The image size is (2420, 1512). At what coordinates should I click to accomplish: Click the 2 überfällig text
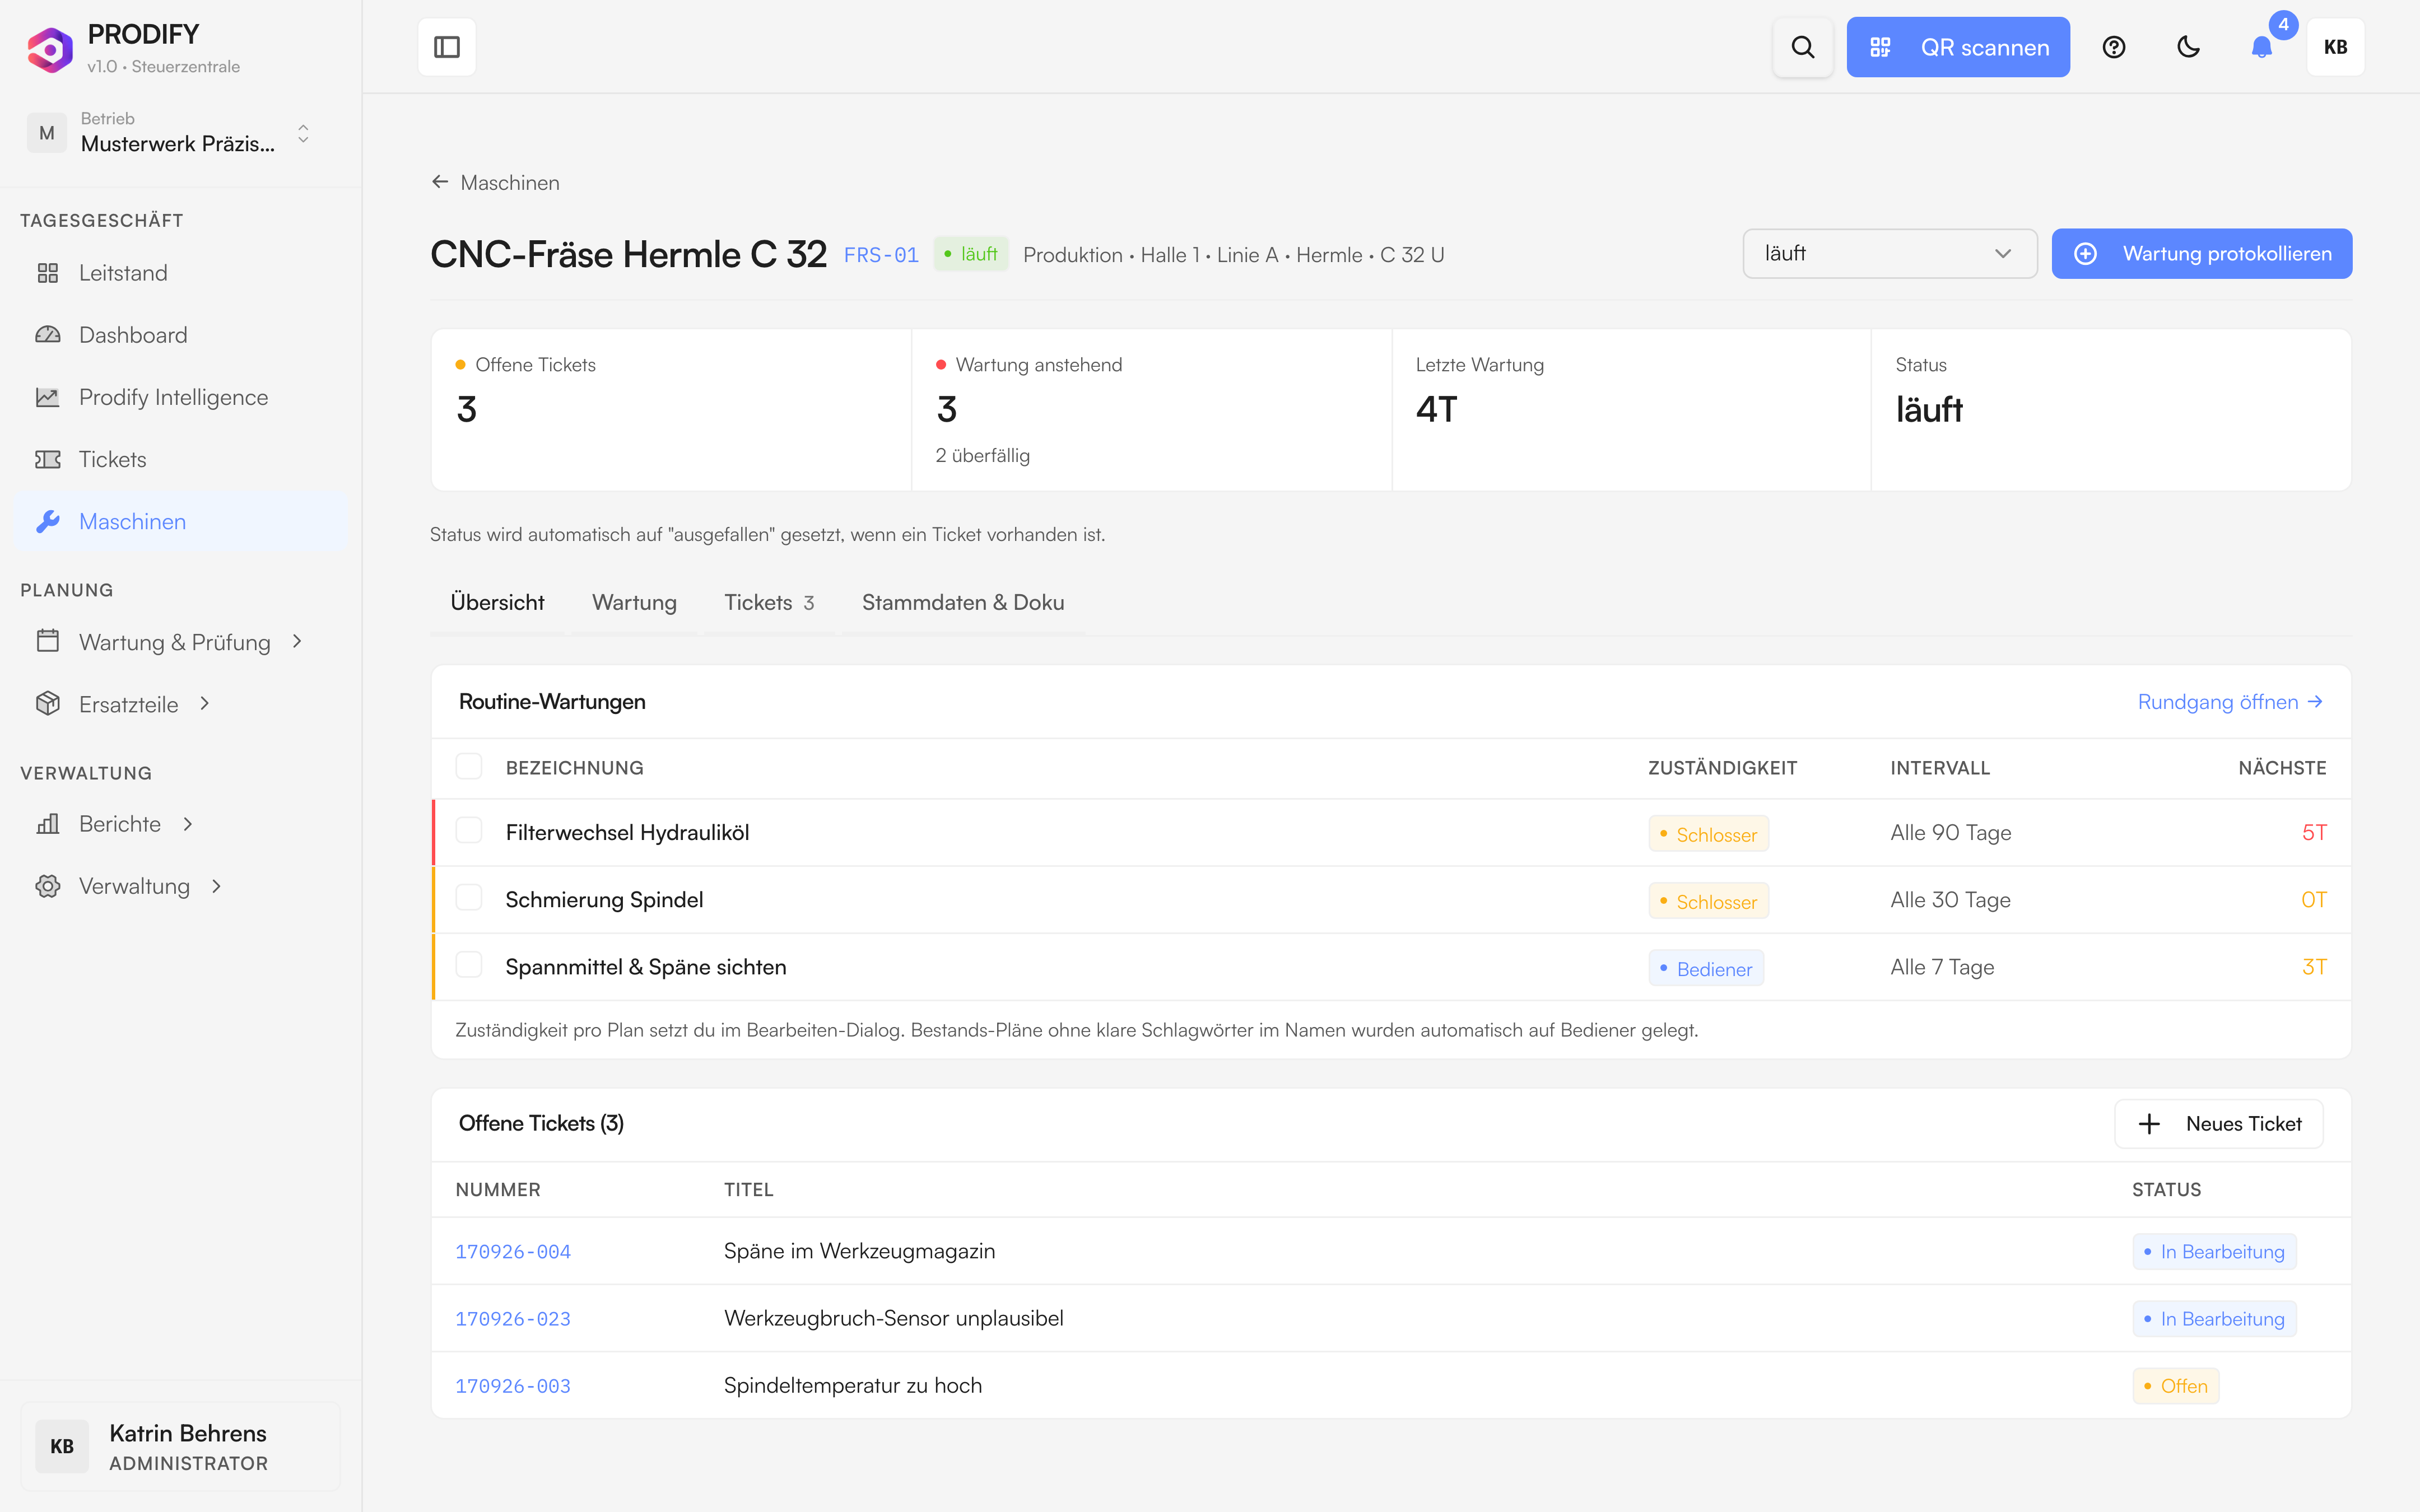[982, 456]
